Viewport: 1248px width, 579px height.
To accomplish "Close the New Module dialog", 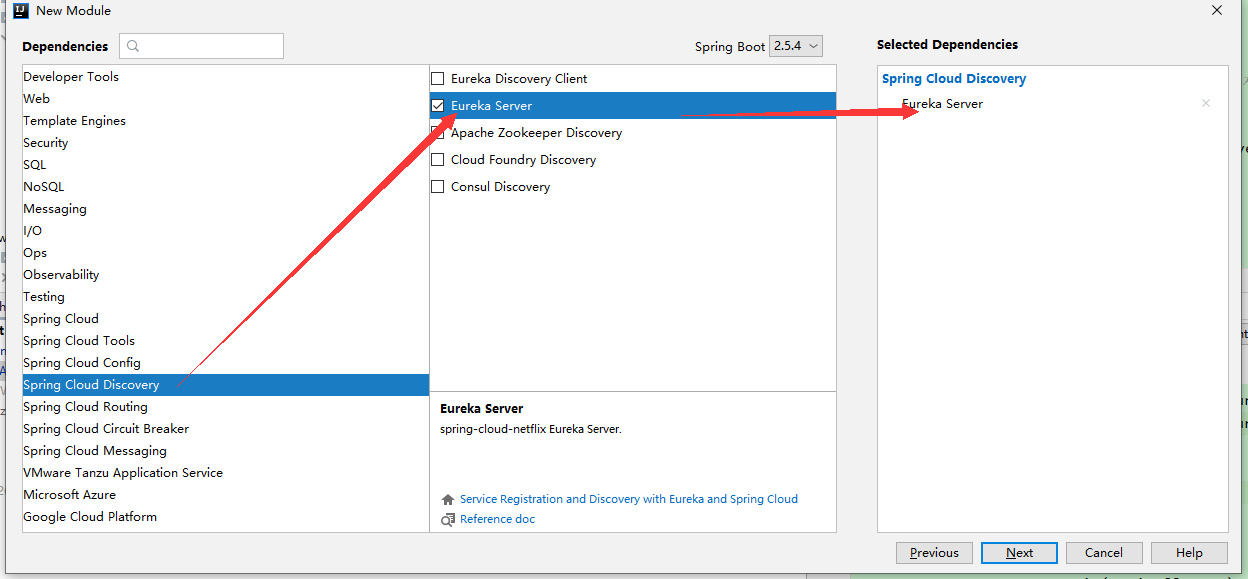I will 1217,11.
